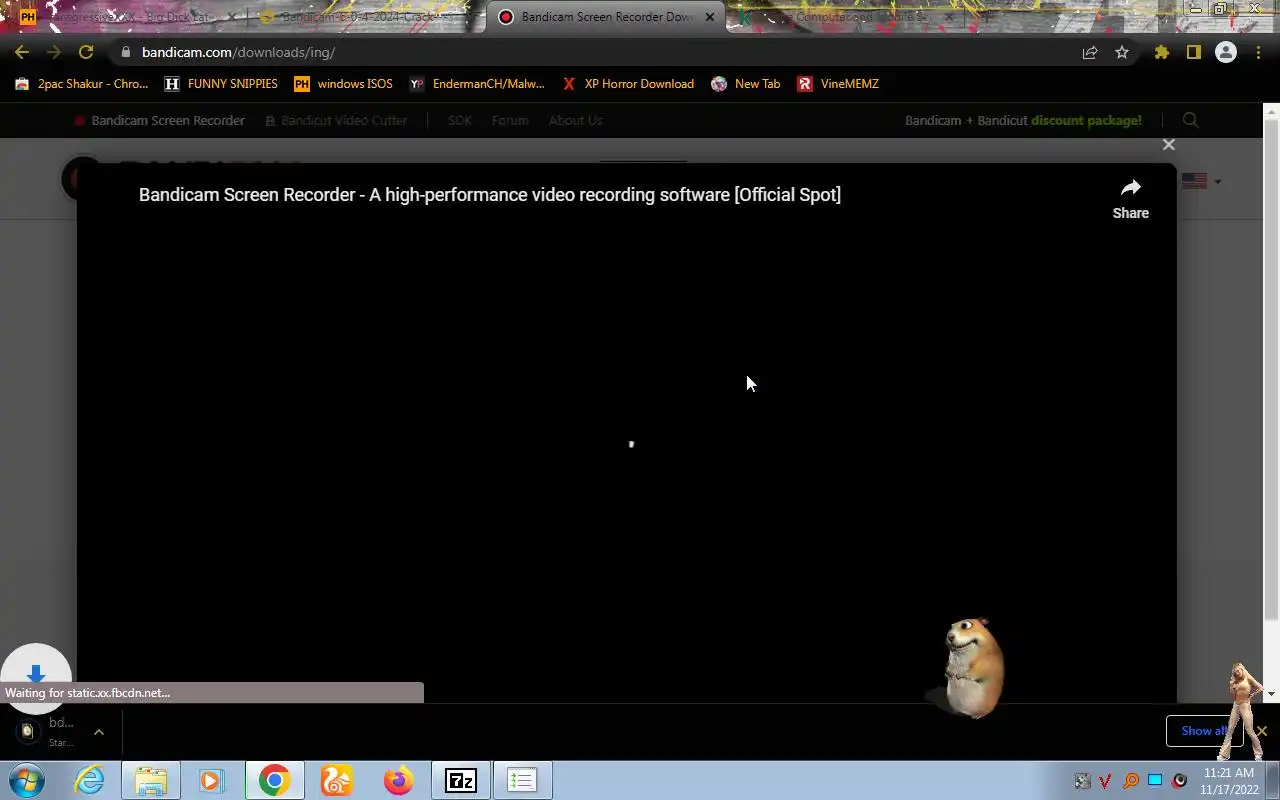This screenshot has width=1280, height=800.
Task: Switch to the Bandicam 6.0.4.2024 Crack tab
Action: pos(365,17)
